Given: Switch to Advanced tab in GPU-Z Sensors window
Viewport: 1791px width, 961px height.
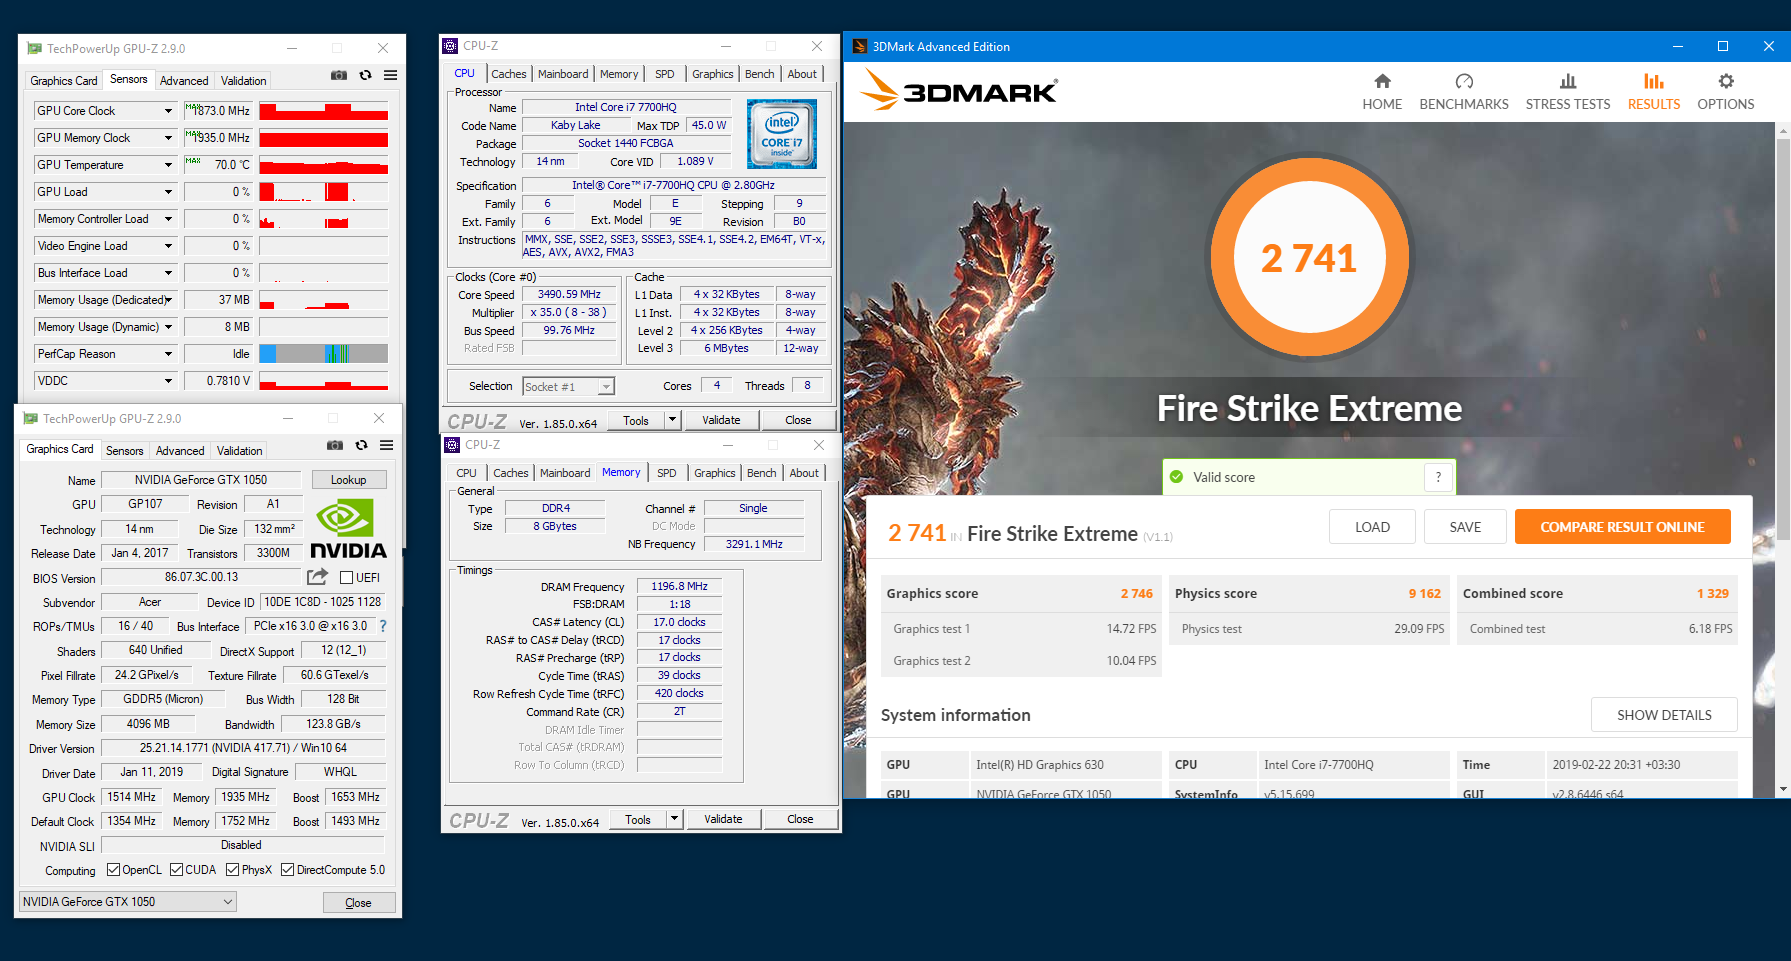Looking at the screenshot, I should [184, 81].
